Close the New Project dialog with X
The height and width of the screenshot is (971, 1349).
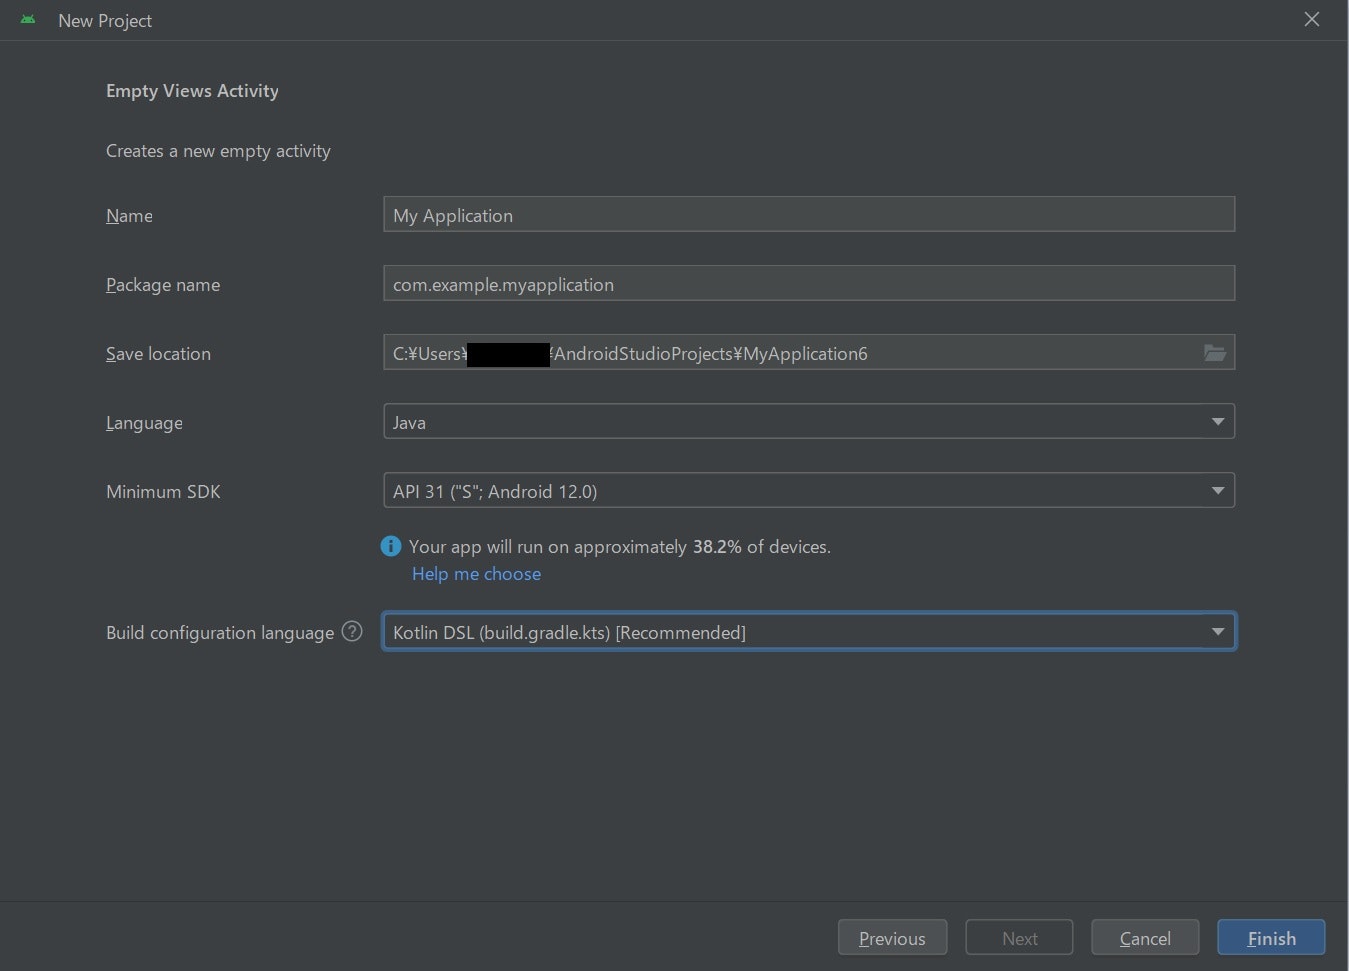pyautogui.click(x=1311, y=20)
